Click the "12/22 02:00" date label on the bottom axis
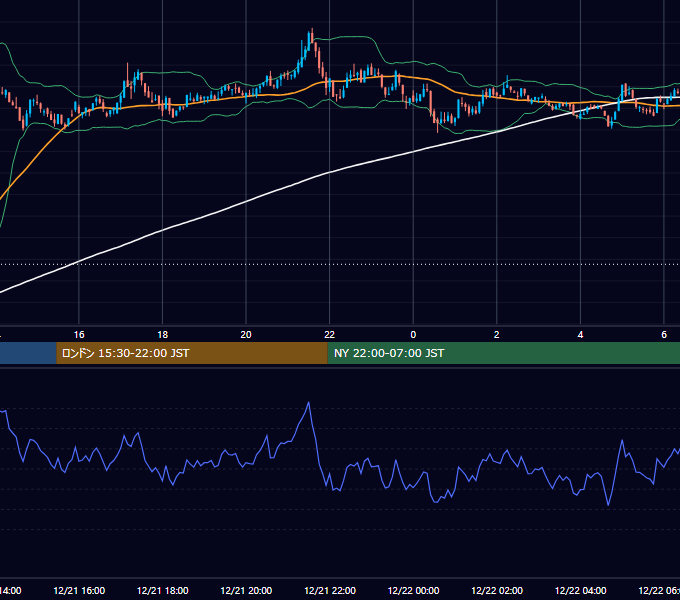 497,590
